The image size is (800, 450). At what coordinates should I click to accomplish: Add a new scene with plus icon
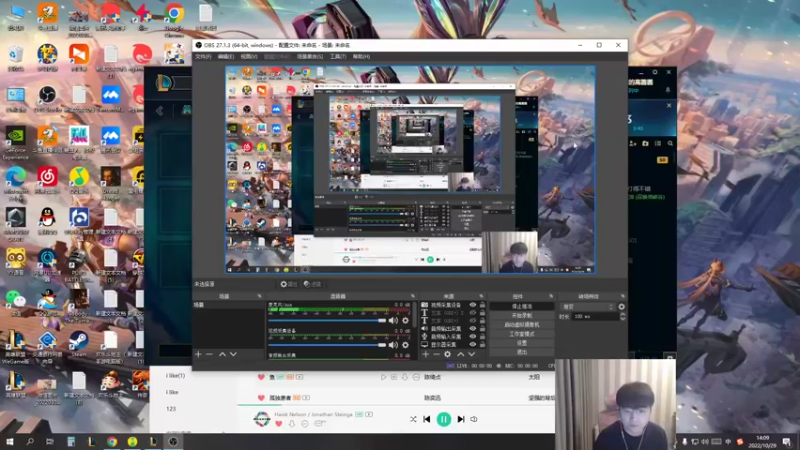[x=198, y=354]
